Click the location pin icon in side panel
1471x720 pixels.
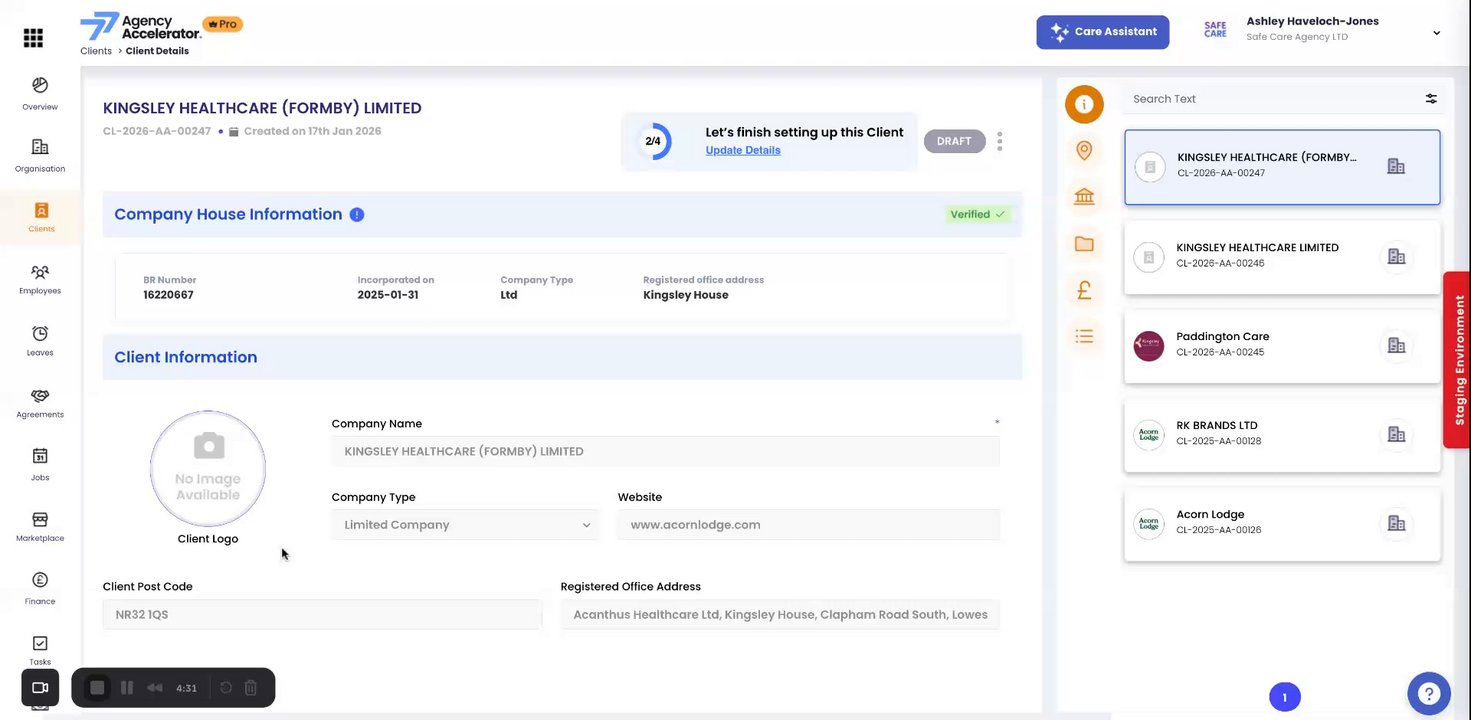[1084, 151]
